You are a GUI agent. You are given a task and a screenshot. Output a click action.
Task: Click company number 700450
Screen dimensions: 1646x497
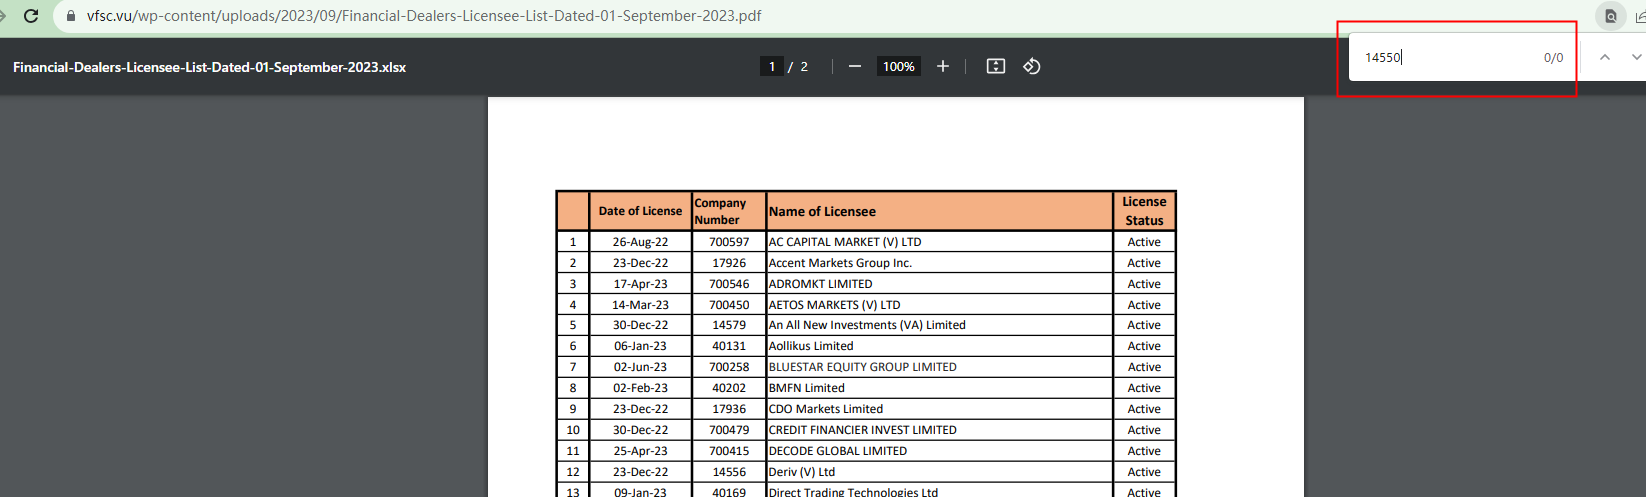pos(729,305)
